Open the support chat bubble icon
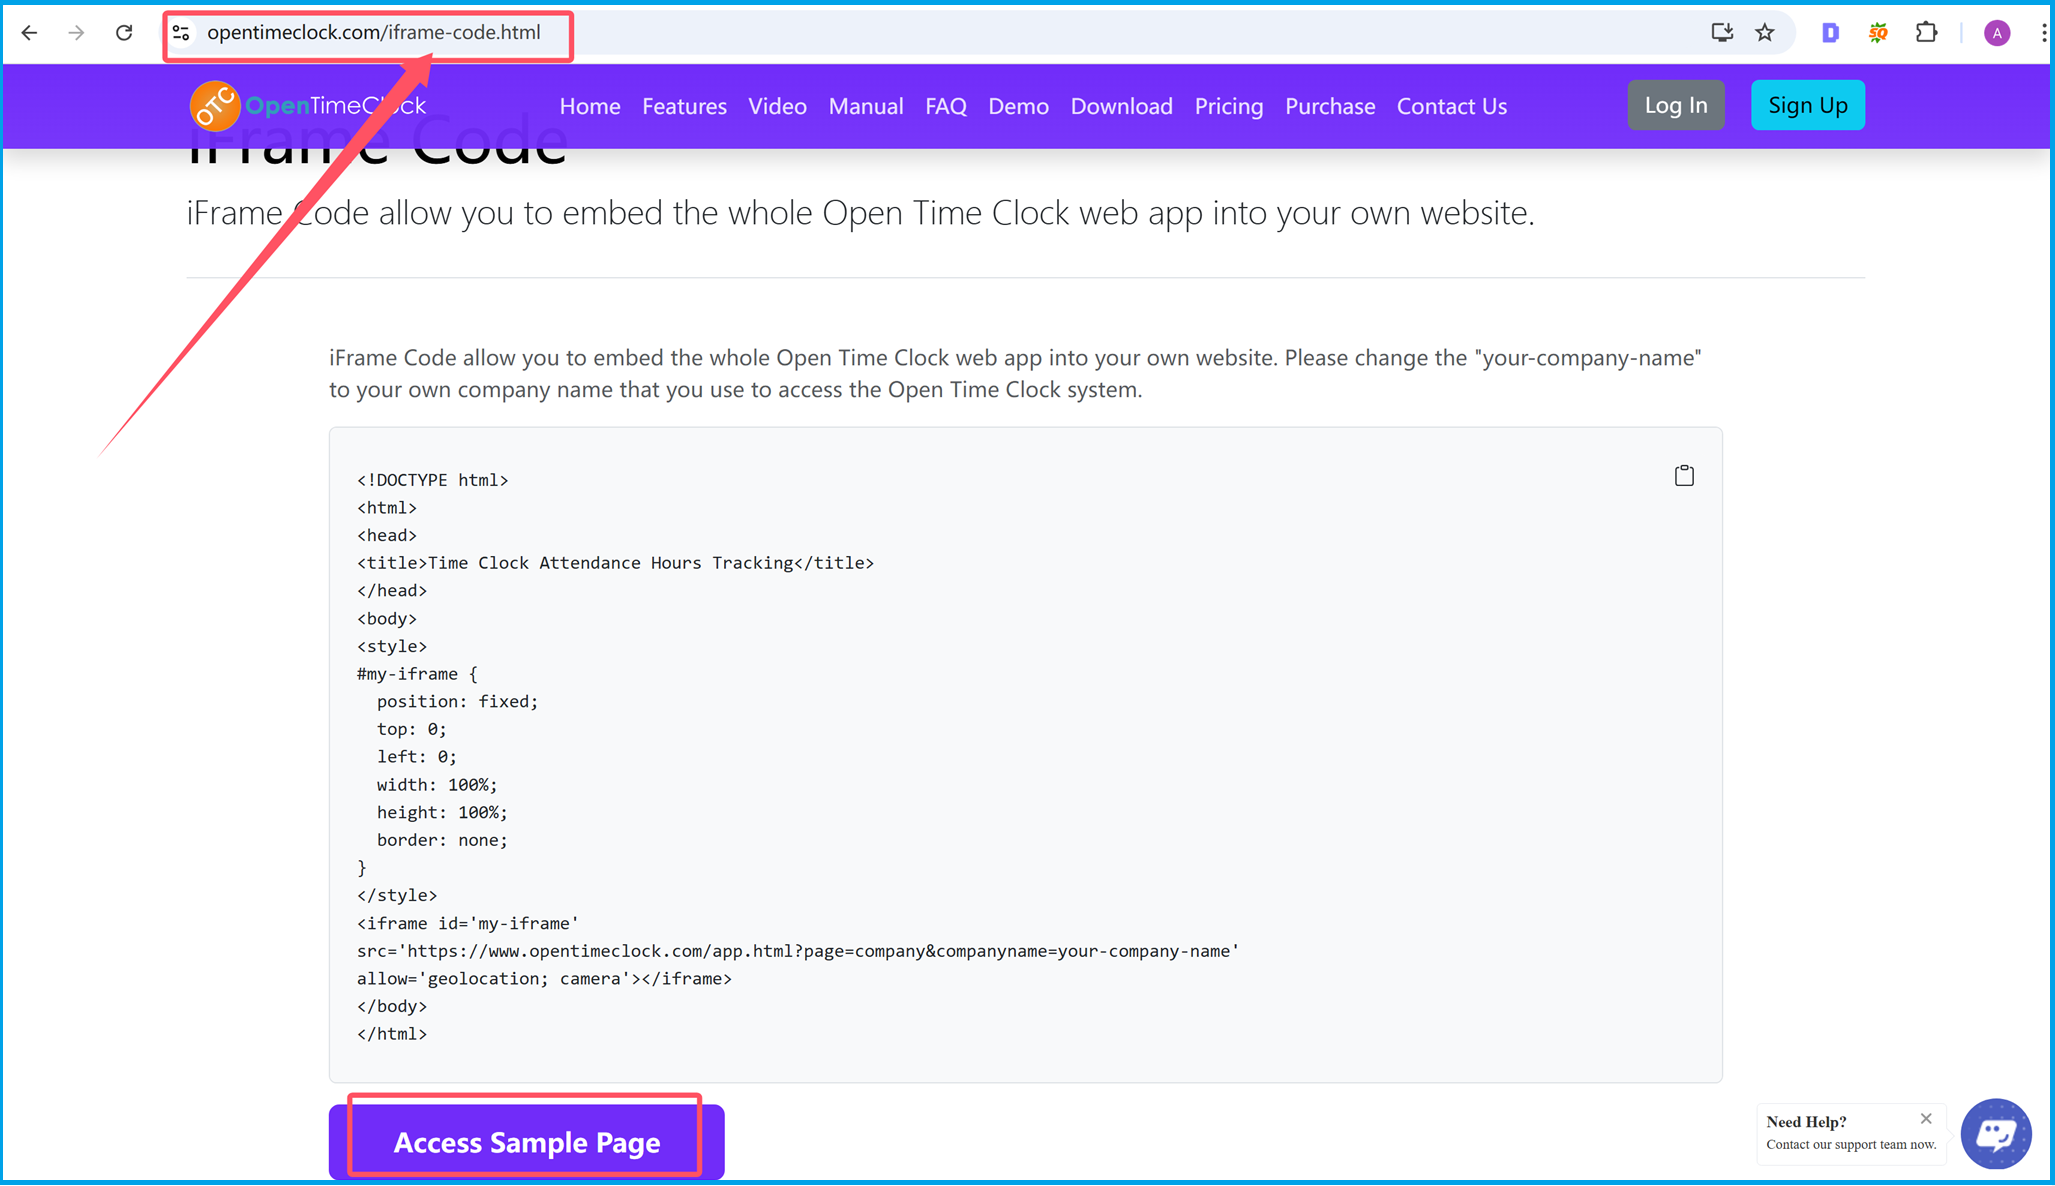This screenshot has width=2055, height=1186. point(1996,1134)
